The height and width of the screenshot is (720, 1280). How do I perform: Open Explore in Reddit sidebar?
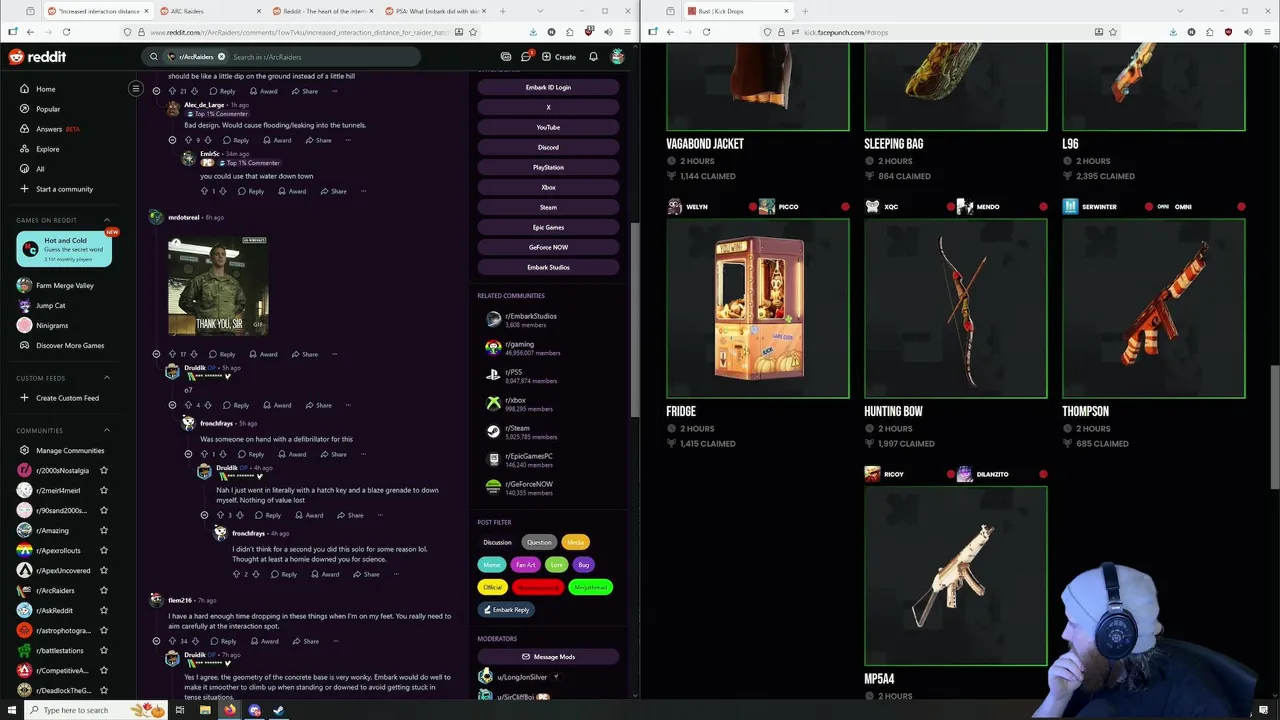tap(47, 149)
